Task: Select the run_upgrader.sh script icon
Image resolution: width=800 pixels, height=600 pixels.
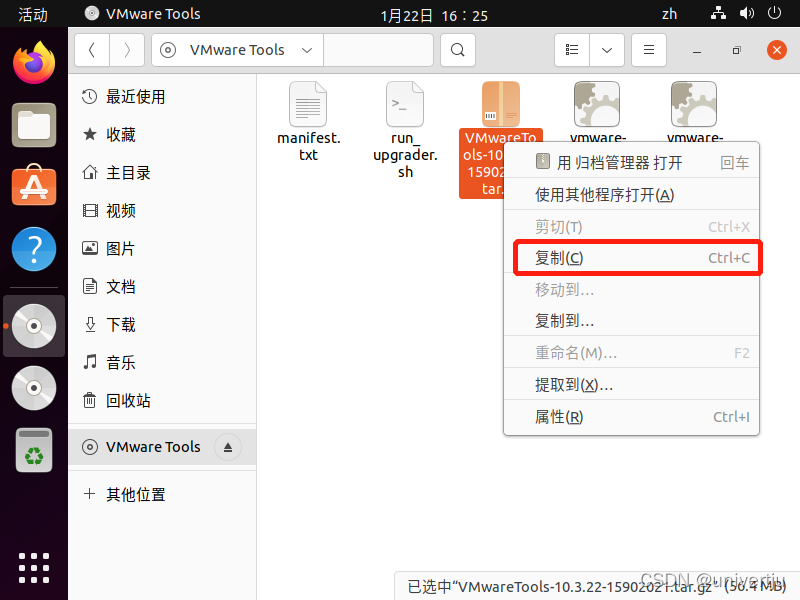Action: [x=405, y=104]
